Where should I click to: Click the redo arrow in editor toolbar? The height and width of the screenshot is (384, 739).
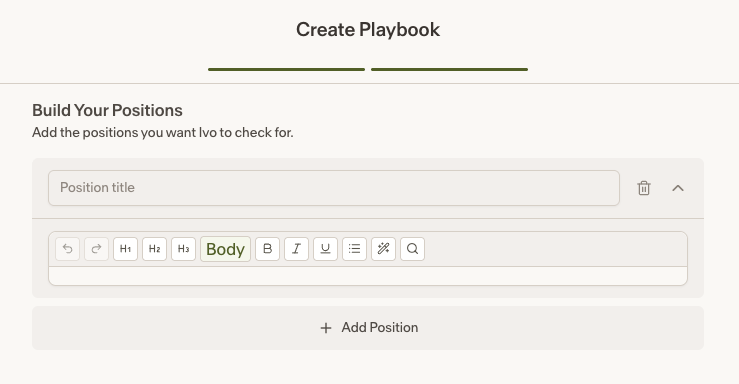pyautogui.click(x=97, y=249)
